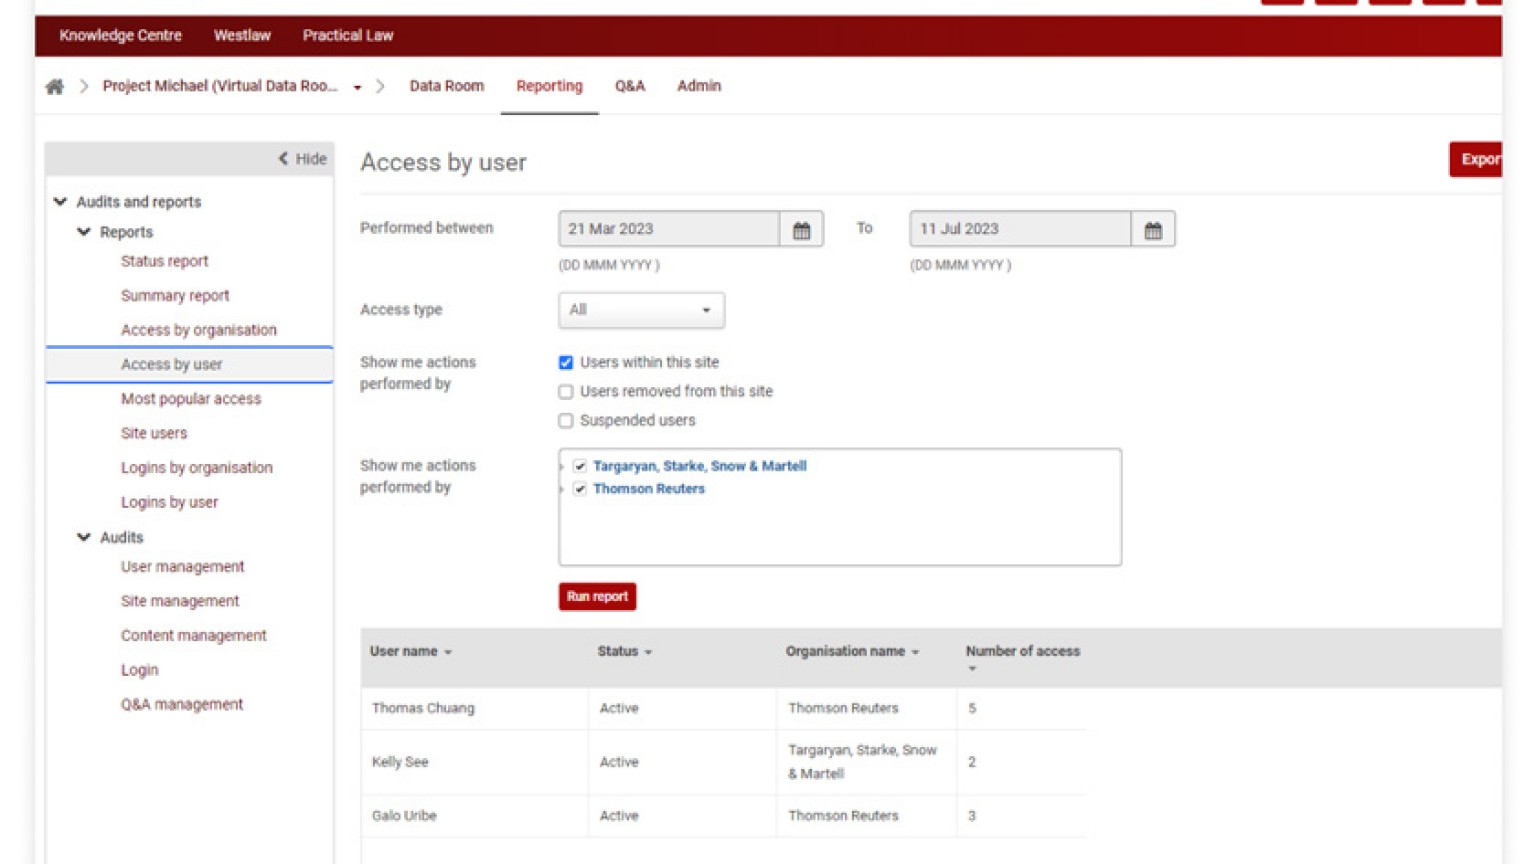Click the Performed between start date field
Image resolution: width=1536 pixels, height=864 pixels.
click(668, 229)
